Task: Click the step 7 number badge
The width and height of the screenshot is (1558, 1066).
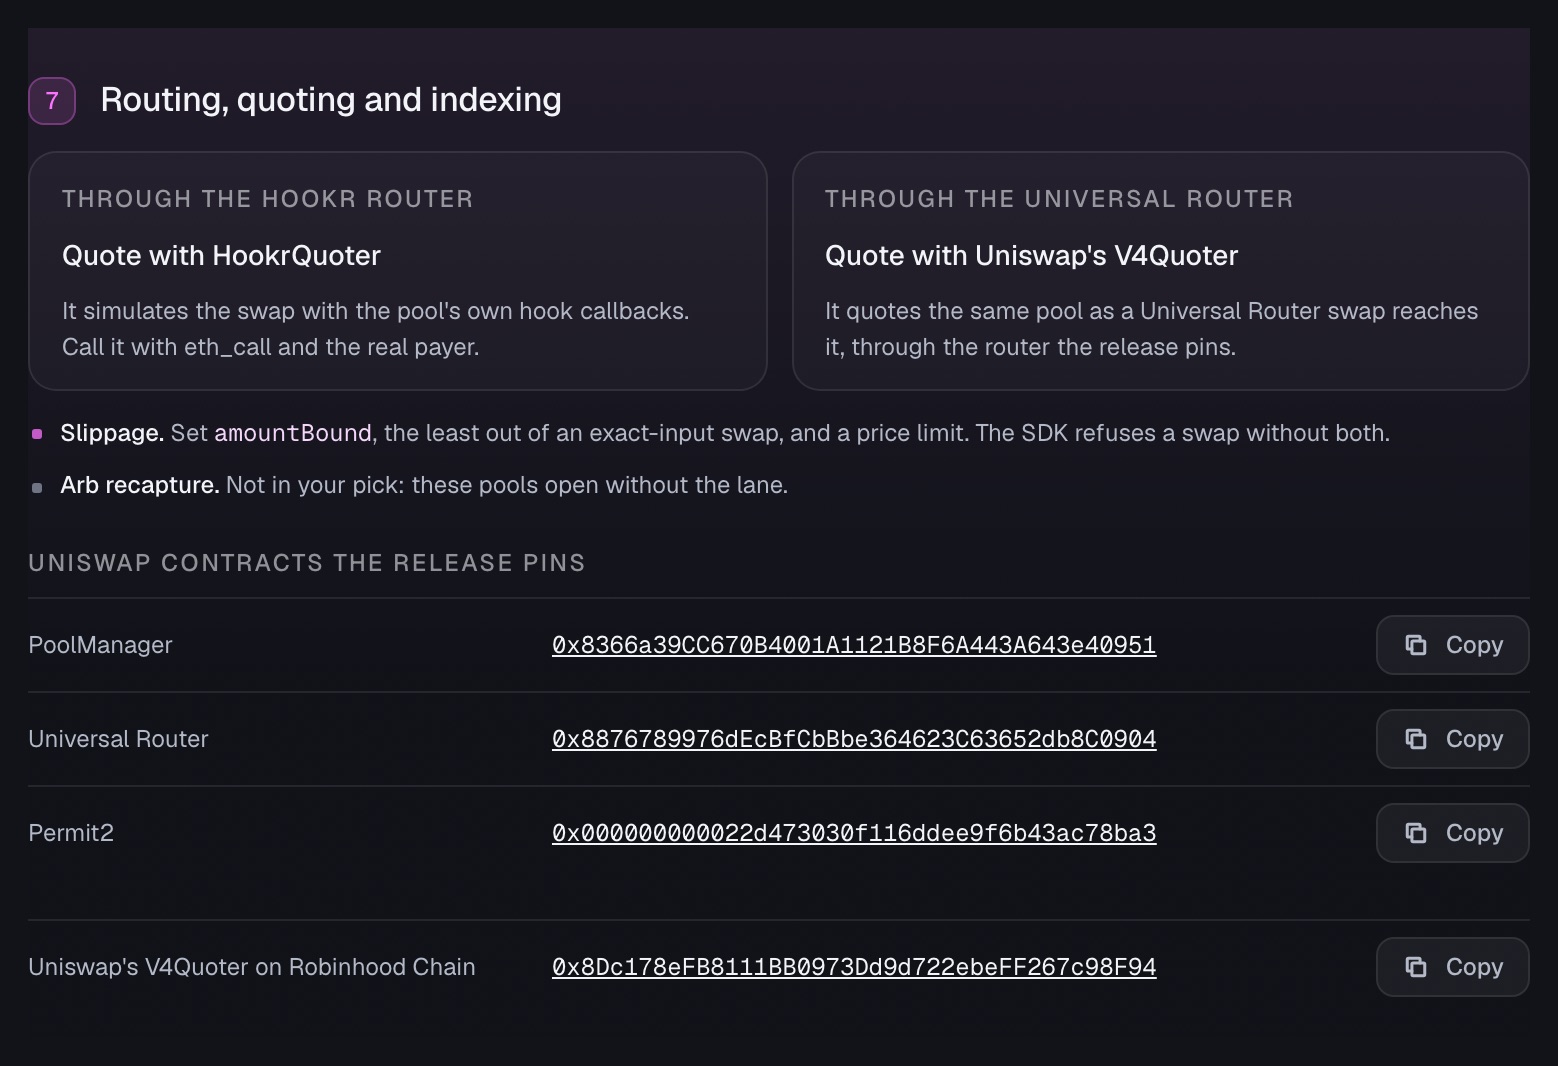Action: tap(52, 101)
